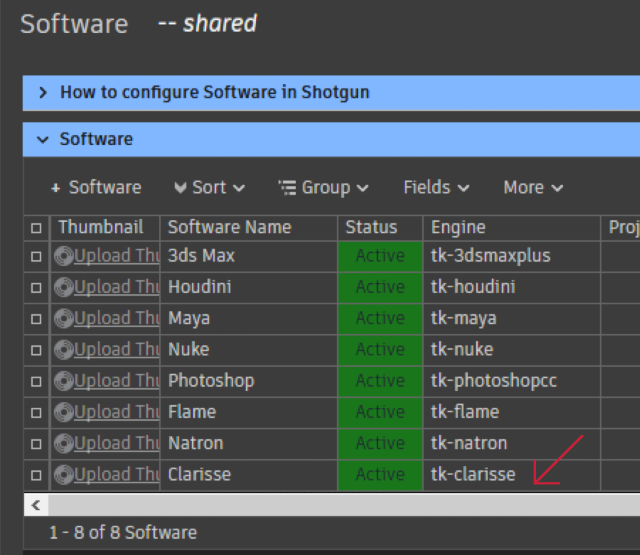Open the Sort dropdown
The image size is (640, 555).
pos(209,188)
